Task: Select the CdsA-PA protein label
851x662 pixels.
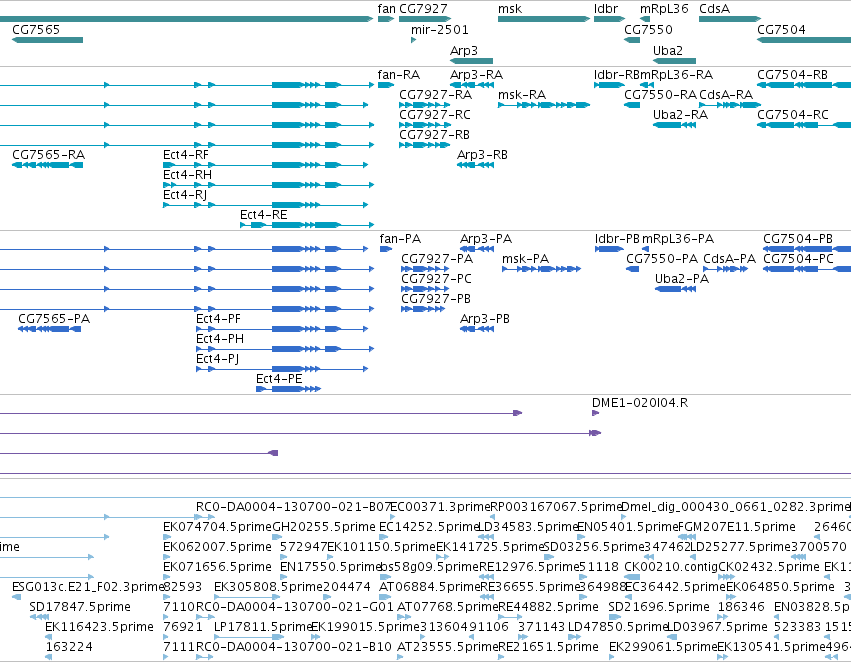Action: [x=729, y=259]
